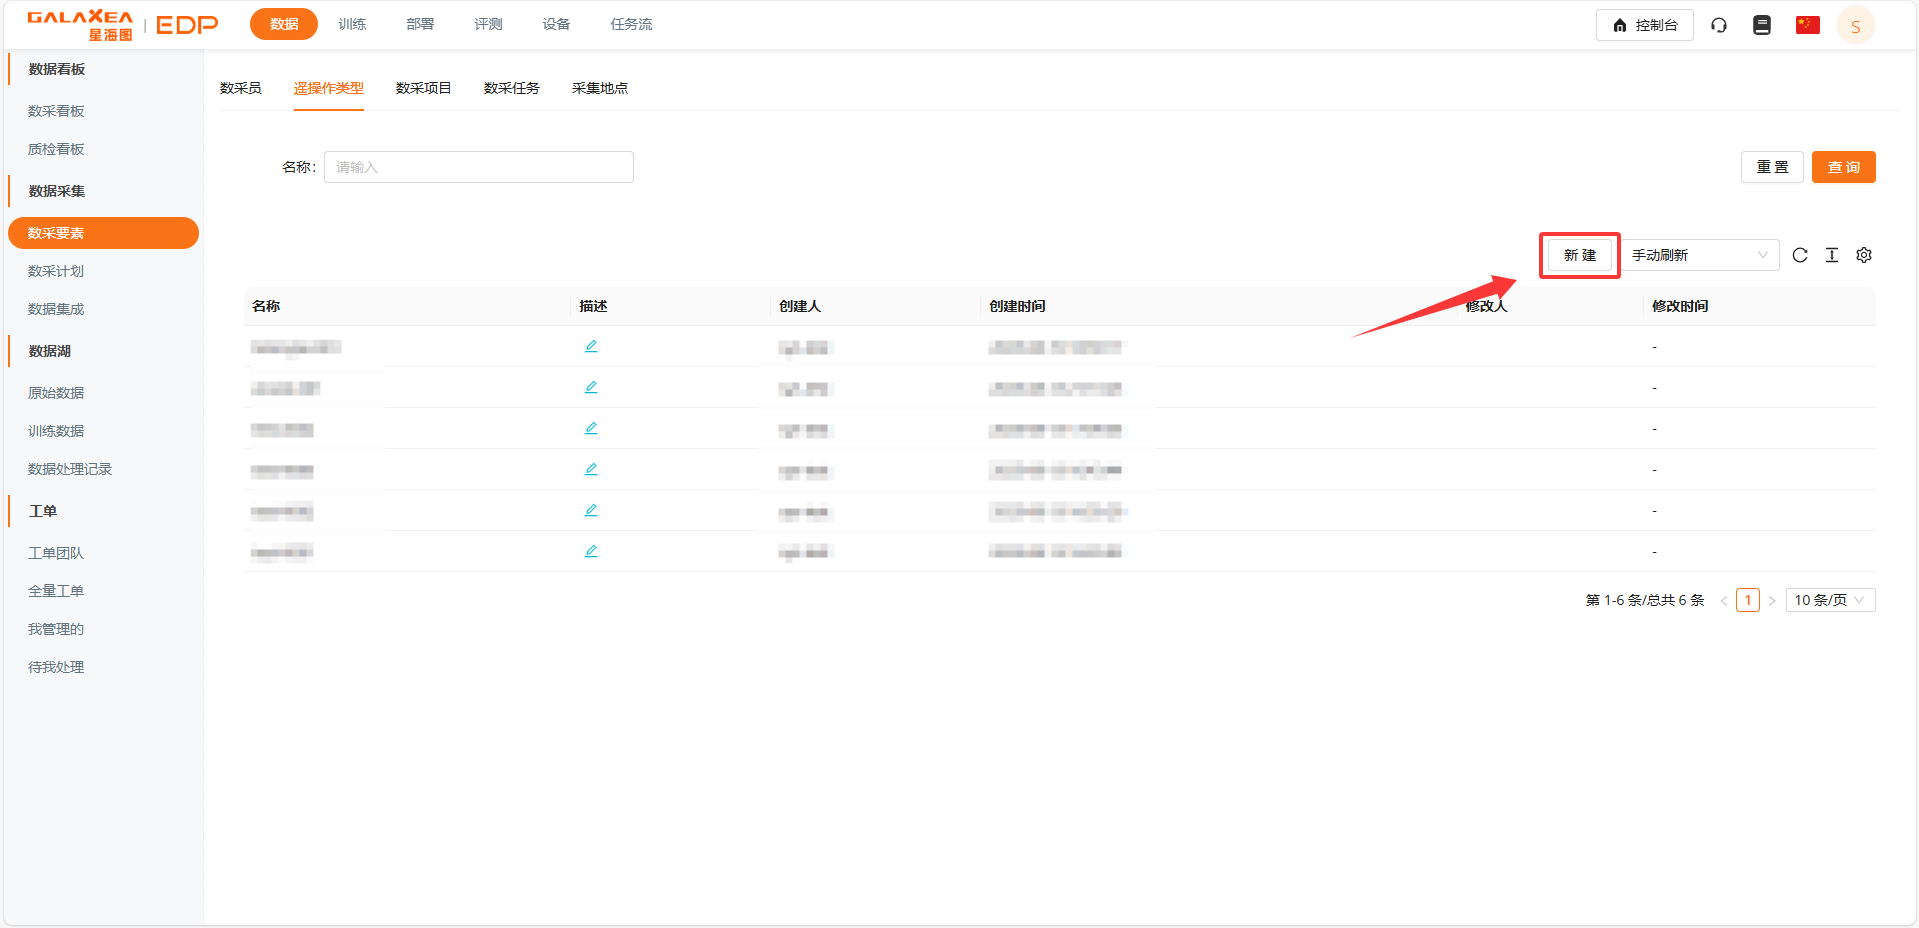Click the edit pencil in the last row

[x=591, y=551]
